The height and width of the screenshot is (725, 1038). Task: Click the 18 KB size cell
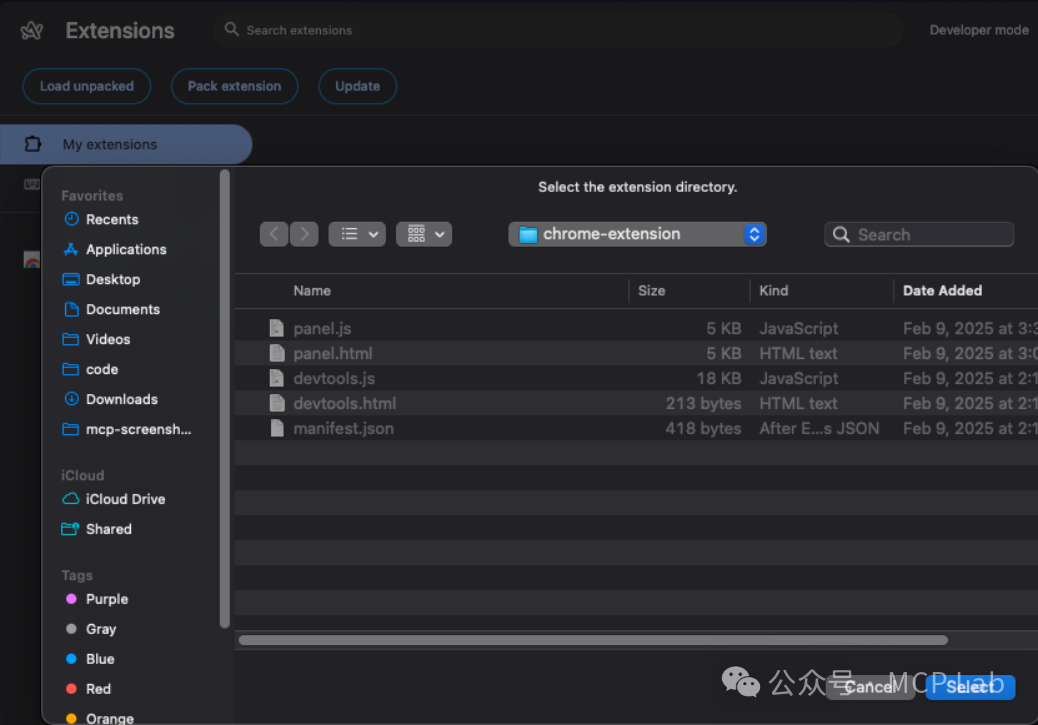click(x=718, y=379)
